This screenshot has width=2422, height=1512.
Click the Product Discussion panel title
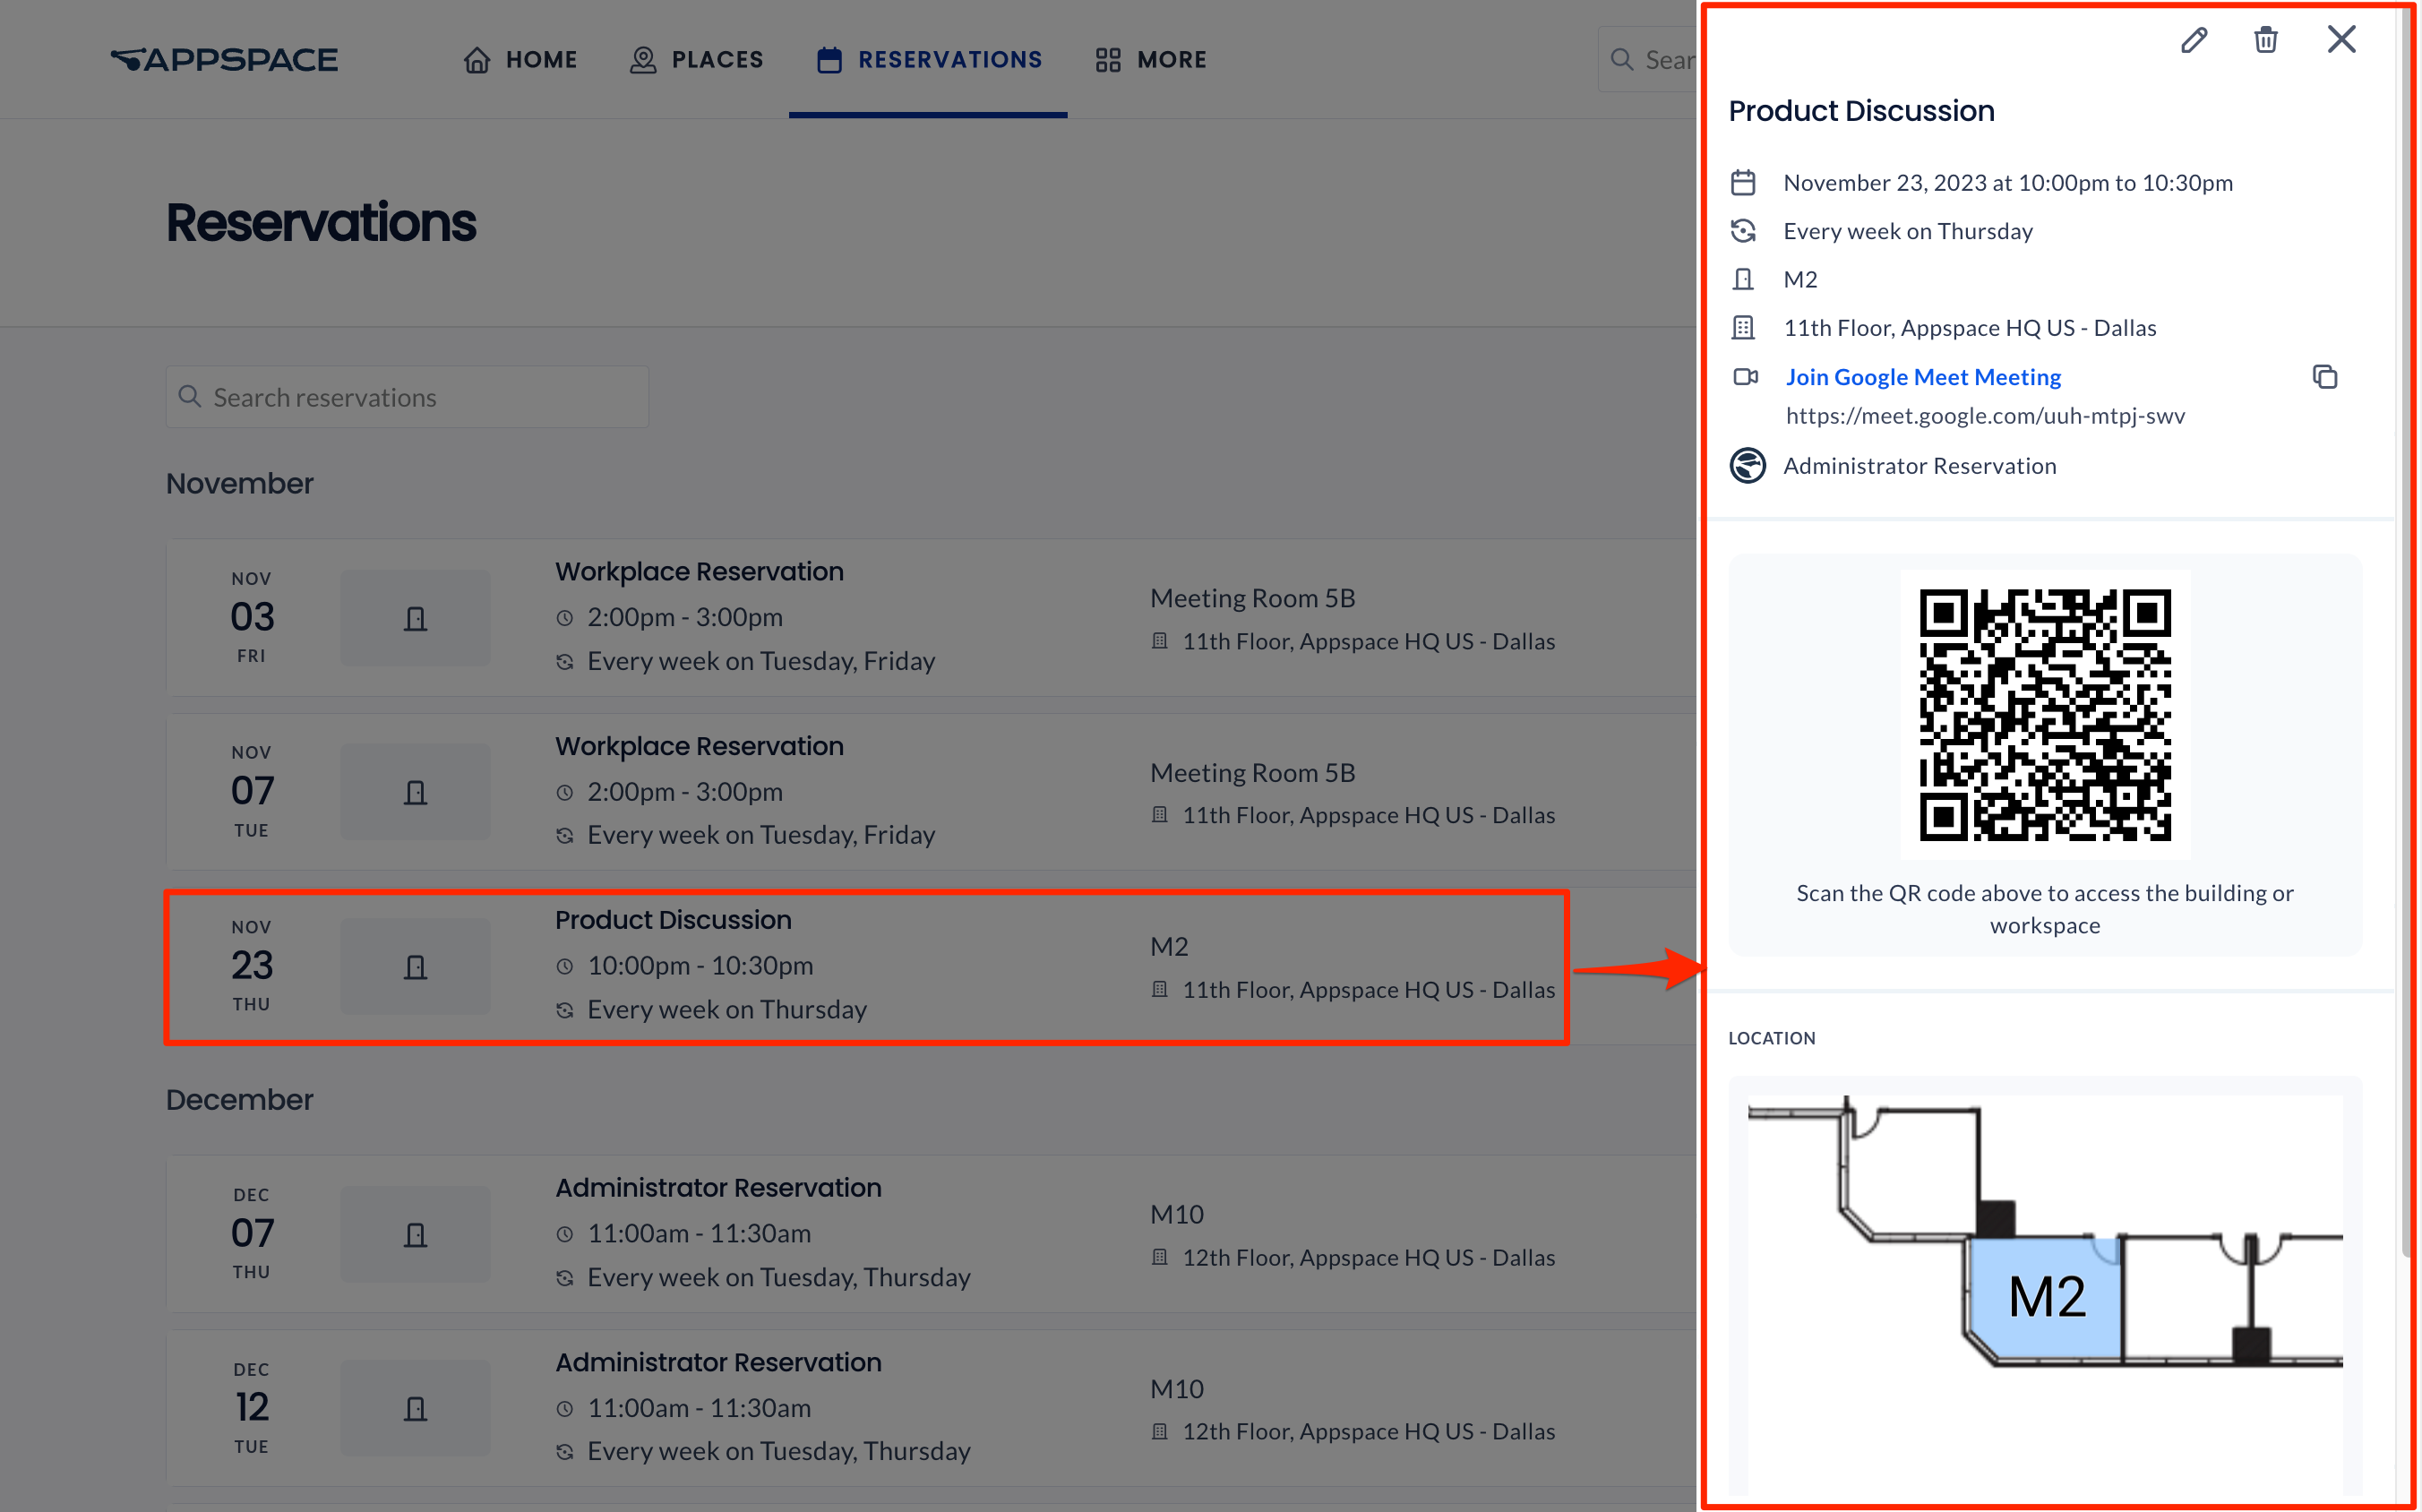point(1860,111)
